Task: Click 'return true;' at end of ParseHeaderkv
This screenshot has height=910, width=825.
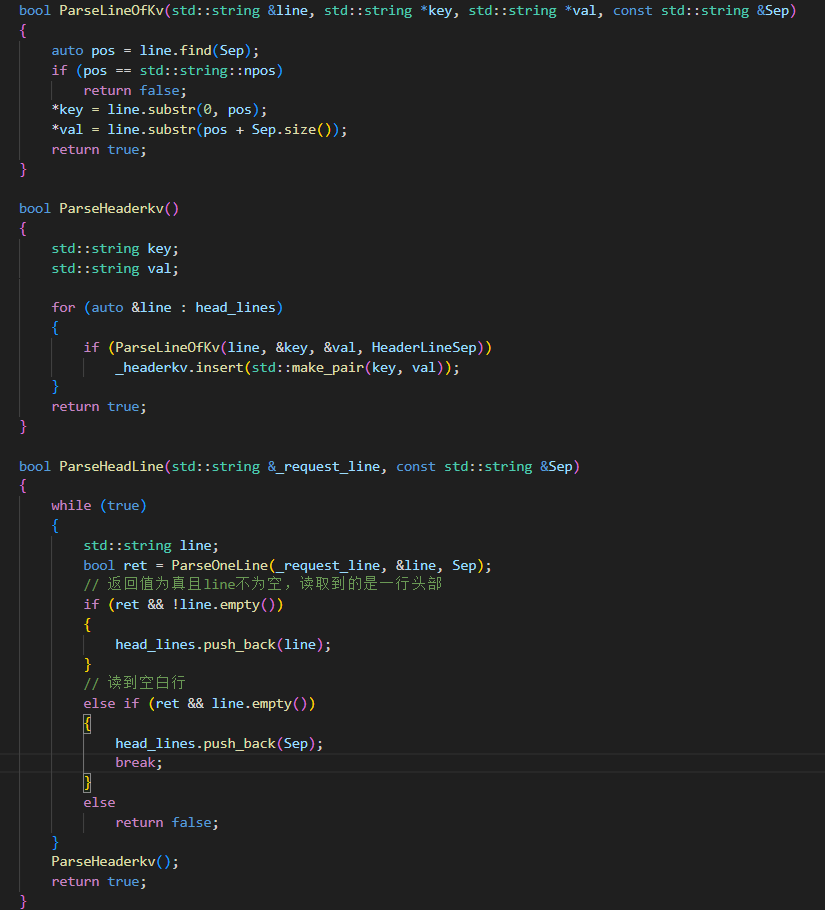Action: [x=99, y=407]
